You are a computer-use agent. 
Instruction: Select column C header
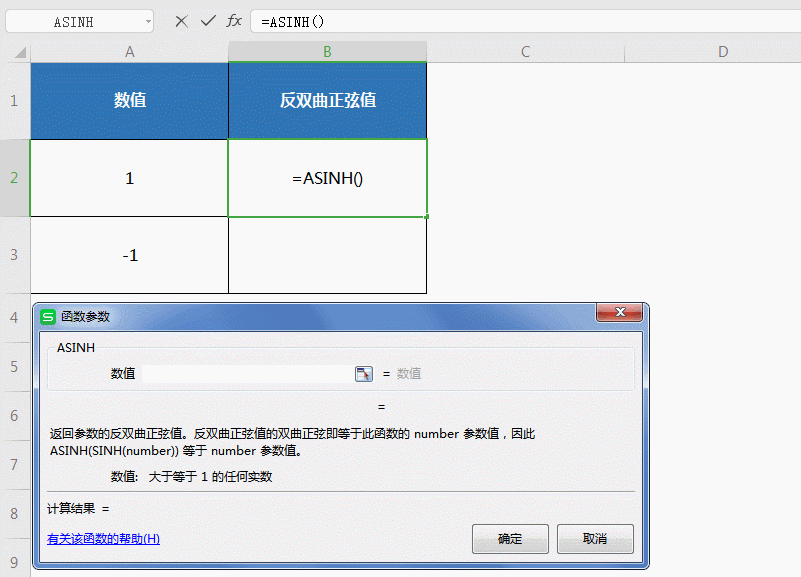525,52
